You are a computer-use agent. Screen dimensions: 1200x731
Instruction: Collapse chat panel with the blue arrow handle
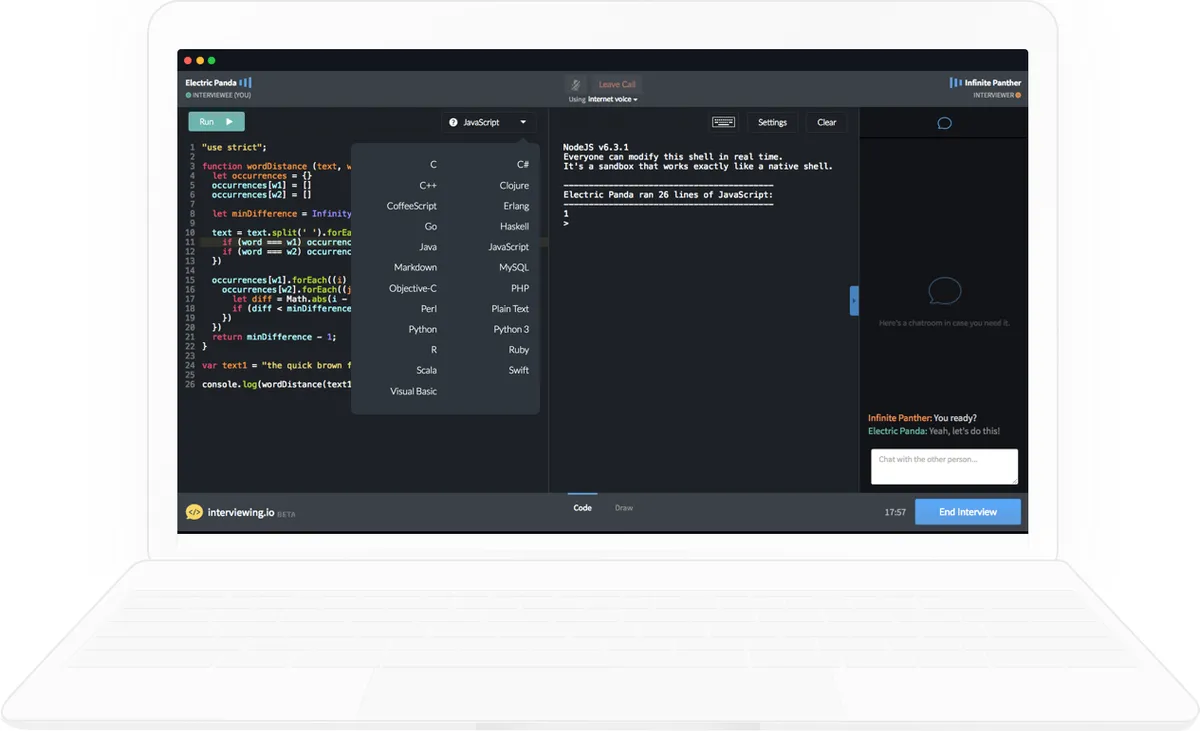[854, 300]
